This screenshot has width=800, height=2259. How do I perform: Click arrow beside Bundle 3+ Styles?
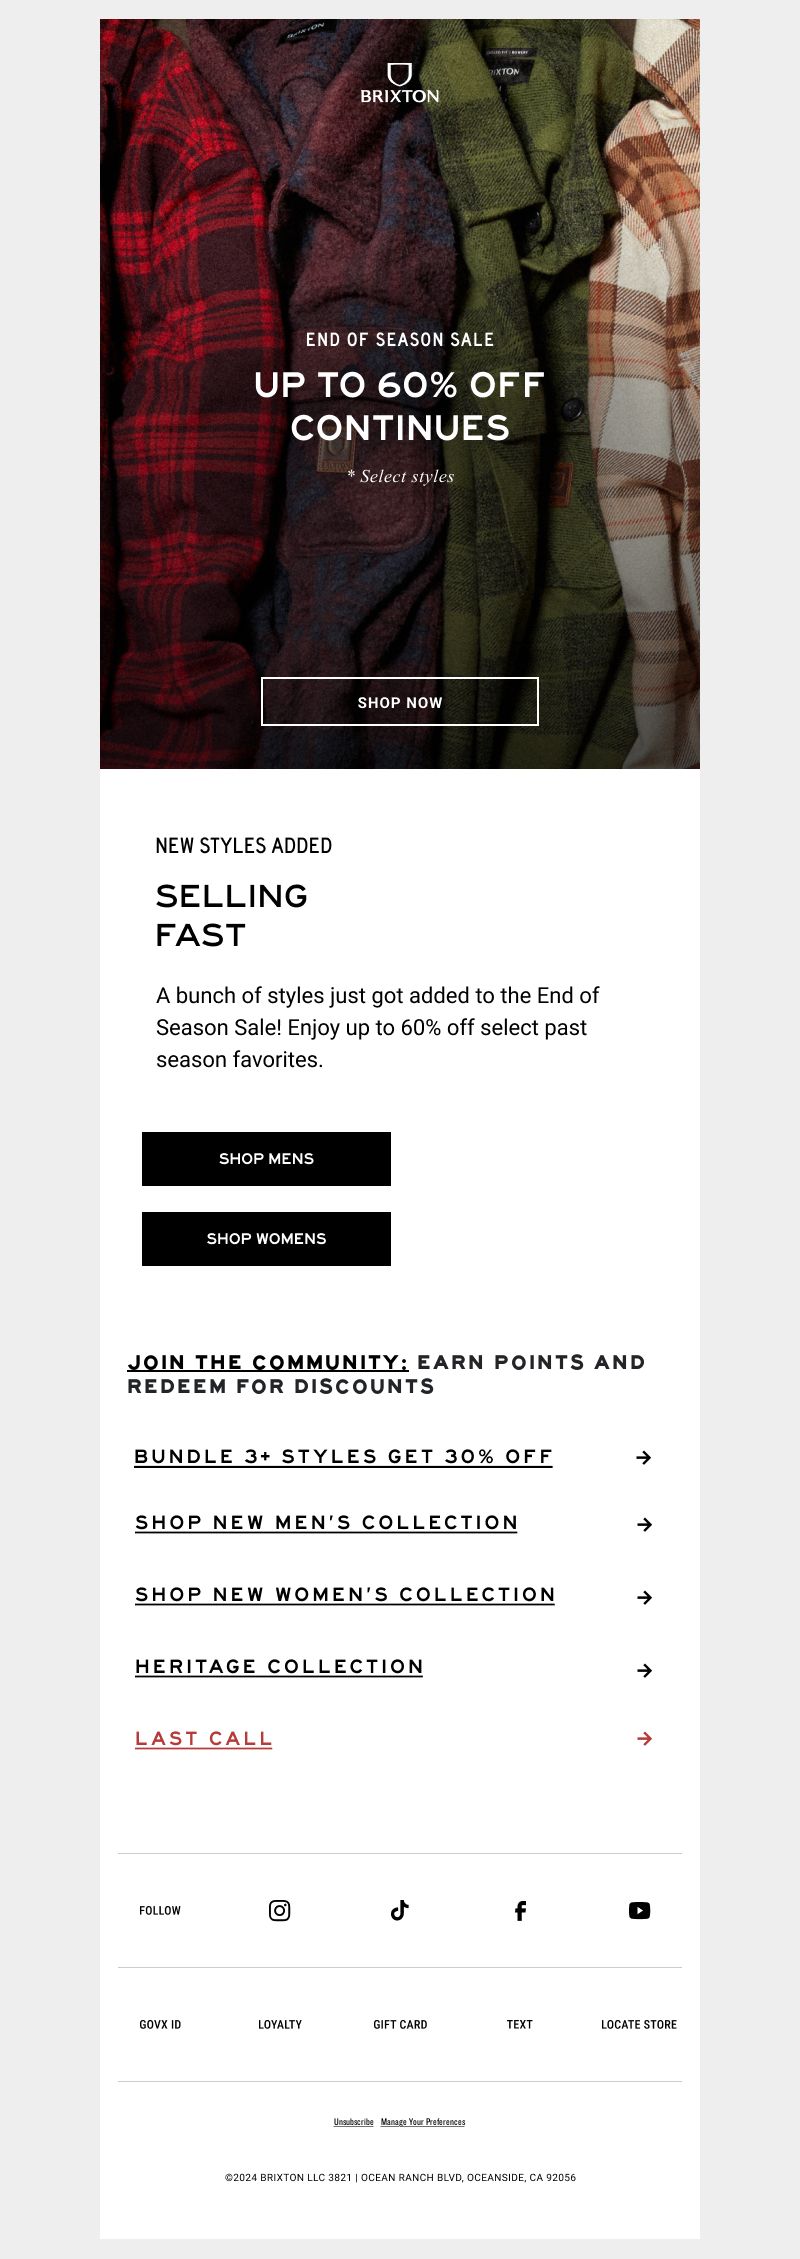pyautogui.click(x=644, y=1457)
